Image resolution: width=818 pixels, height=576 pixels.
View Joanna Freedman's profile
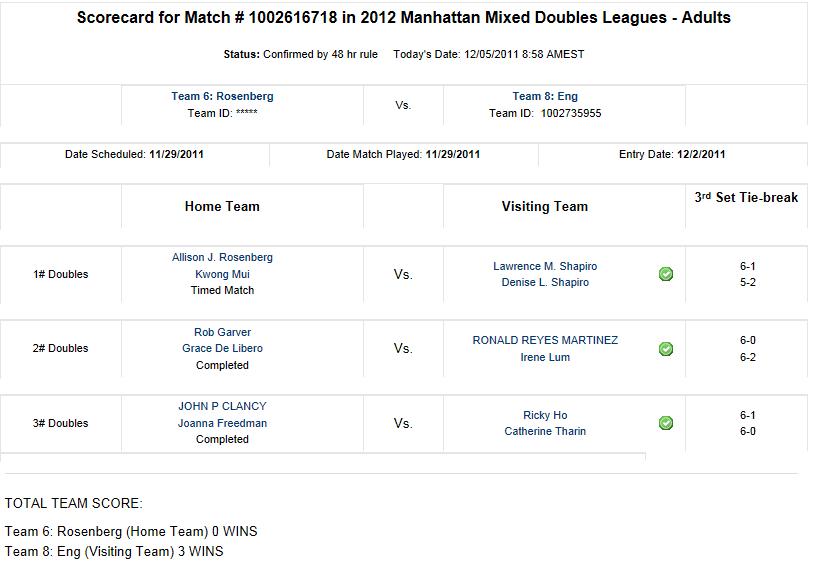coord(222,423)
